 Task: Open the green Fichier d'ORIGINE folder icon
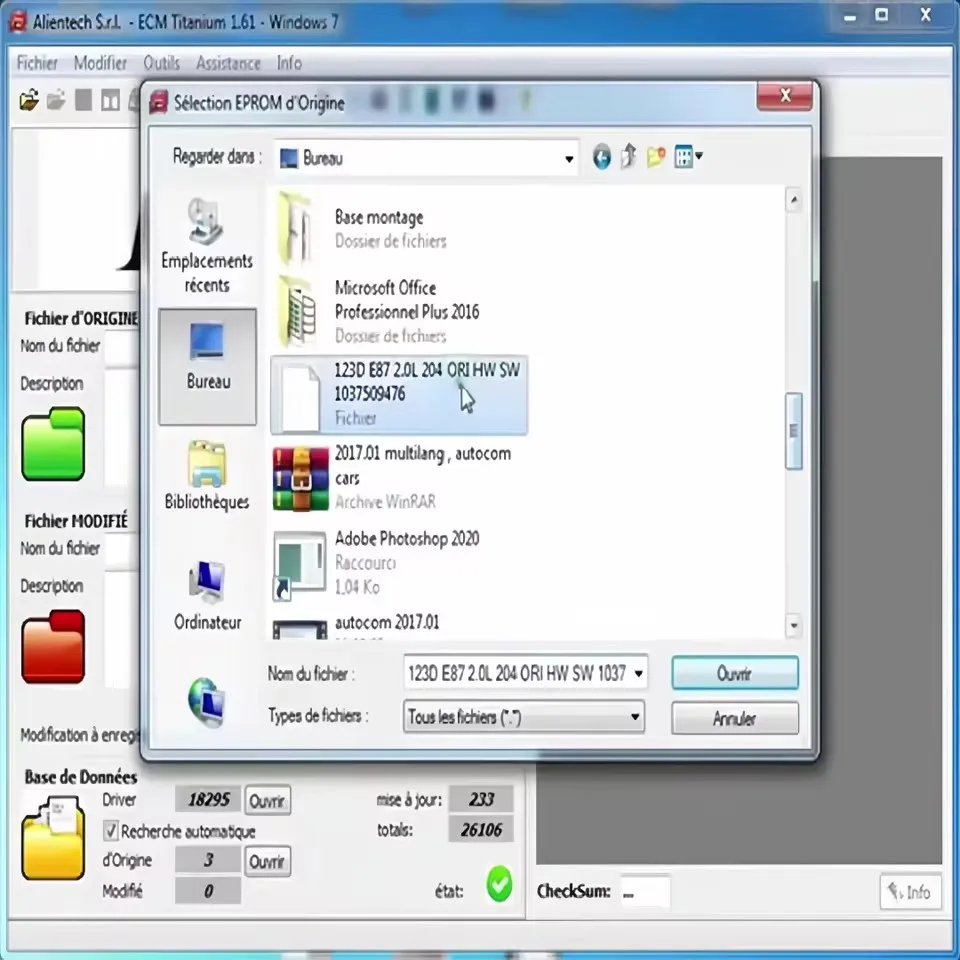click(52, 444)
